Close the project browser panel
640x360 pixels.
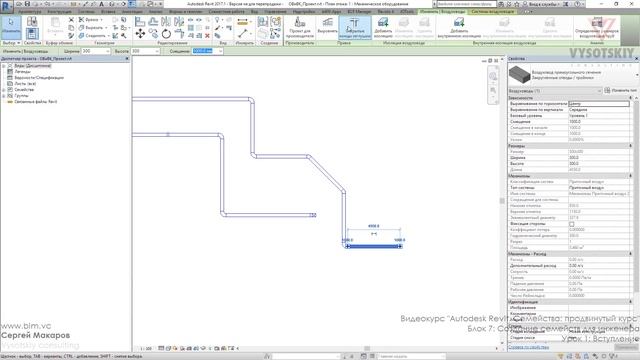coord(127,59)
